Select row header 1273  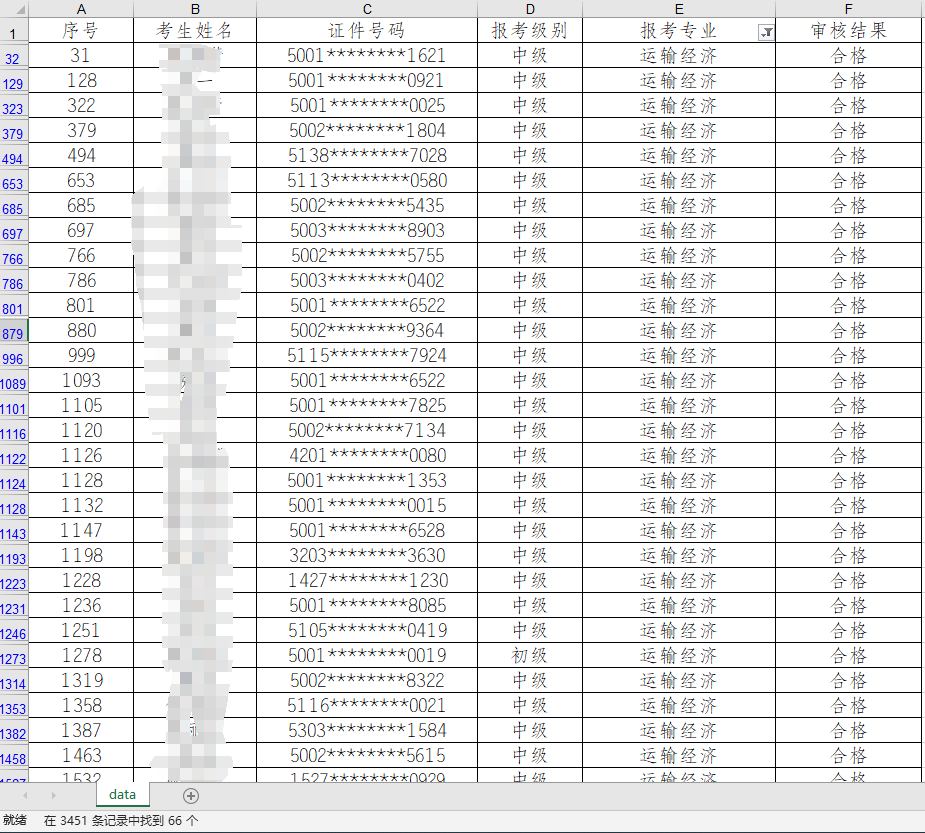click(x=14, y=656)
